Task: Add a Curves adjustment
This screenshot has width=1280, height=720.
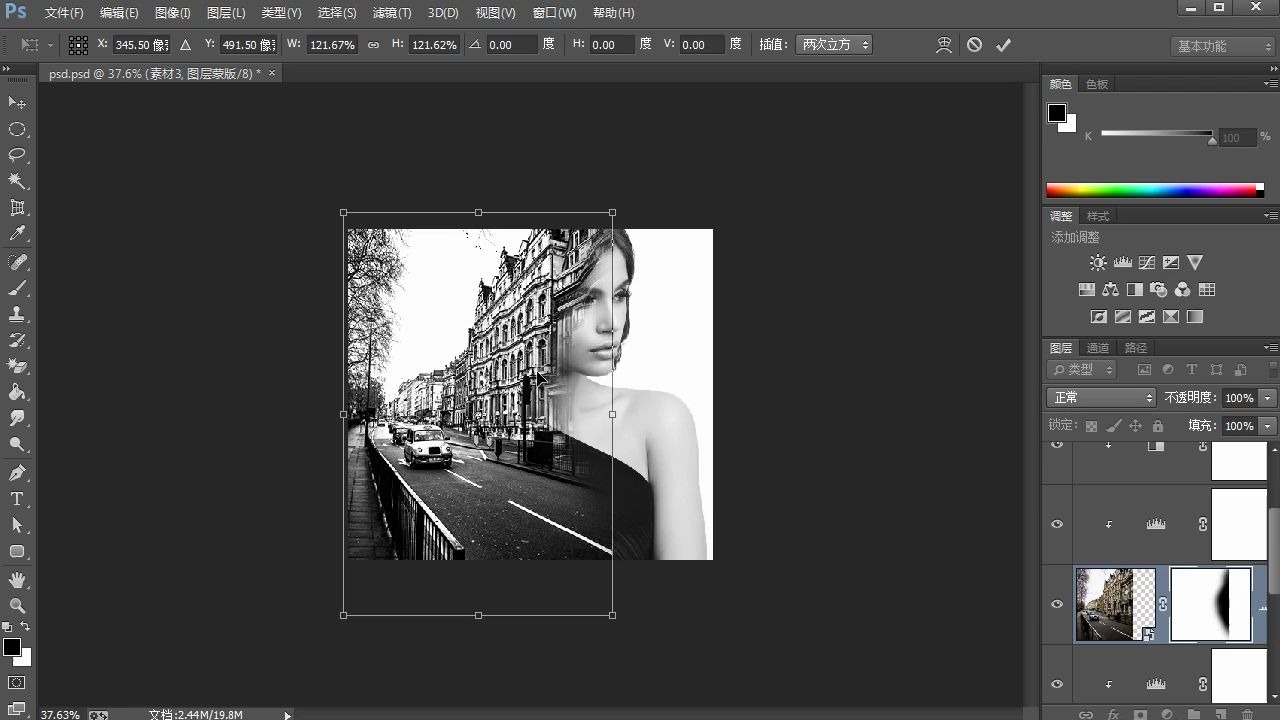Action: click(1146, 263)
